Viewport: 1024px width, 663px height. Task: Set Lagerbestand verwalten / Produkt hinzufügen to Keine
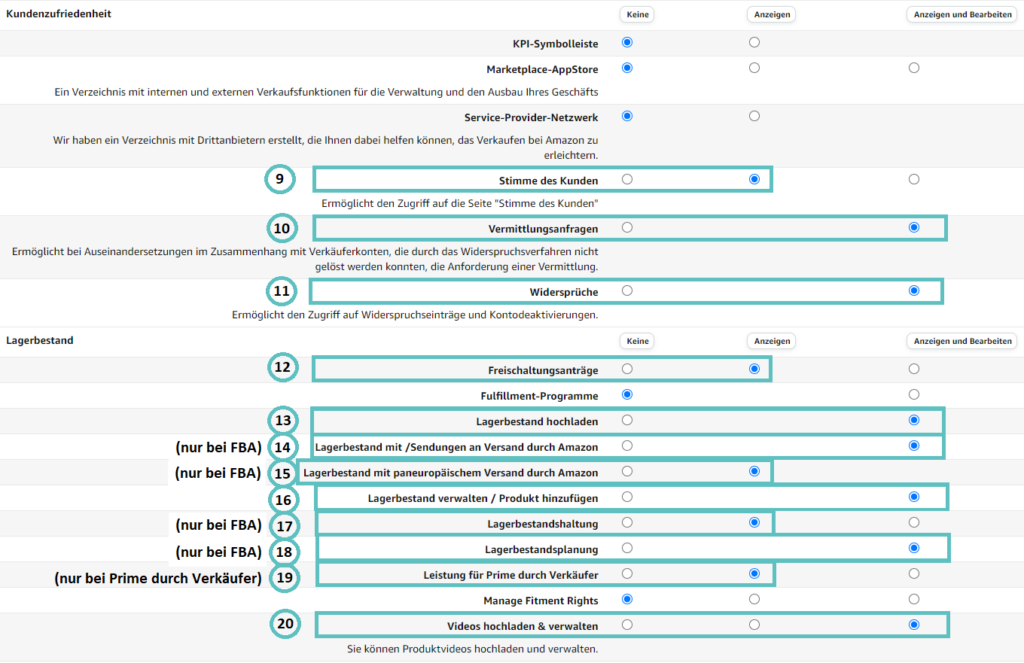pos(627,497)
